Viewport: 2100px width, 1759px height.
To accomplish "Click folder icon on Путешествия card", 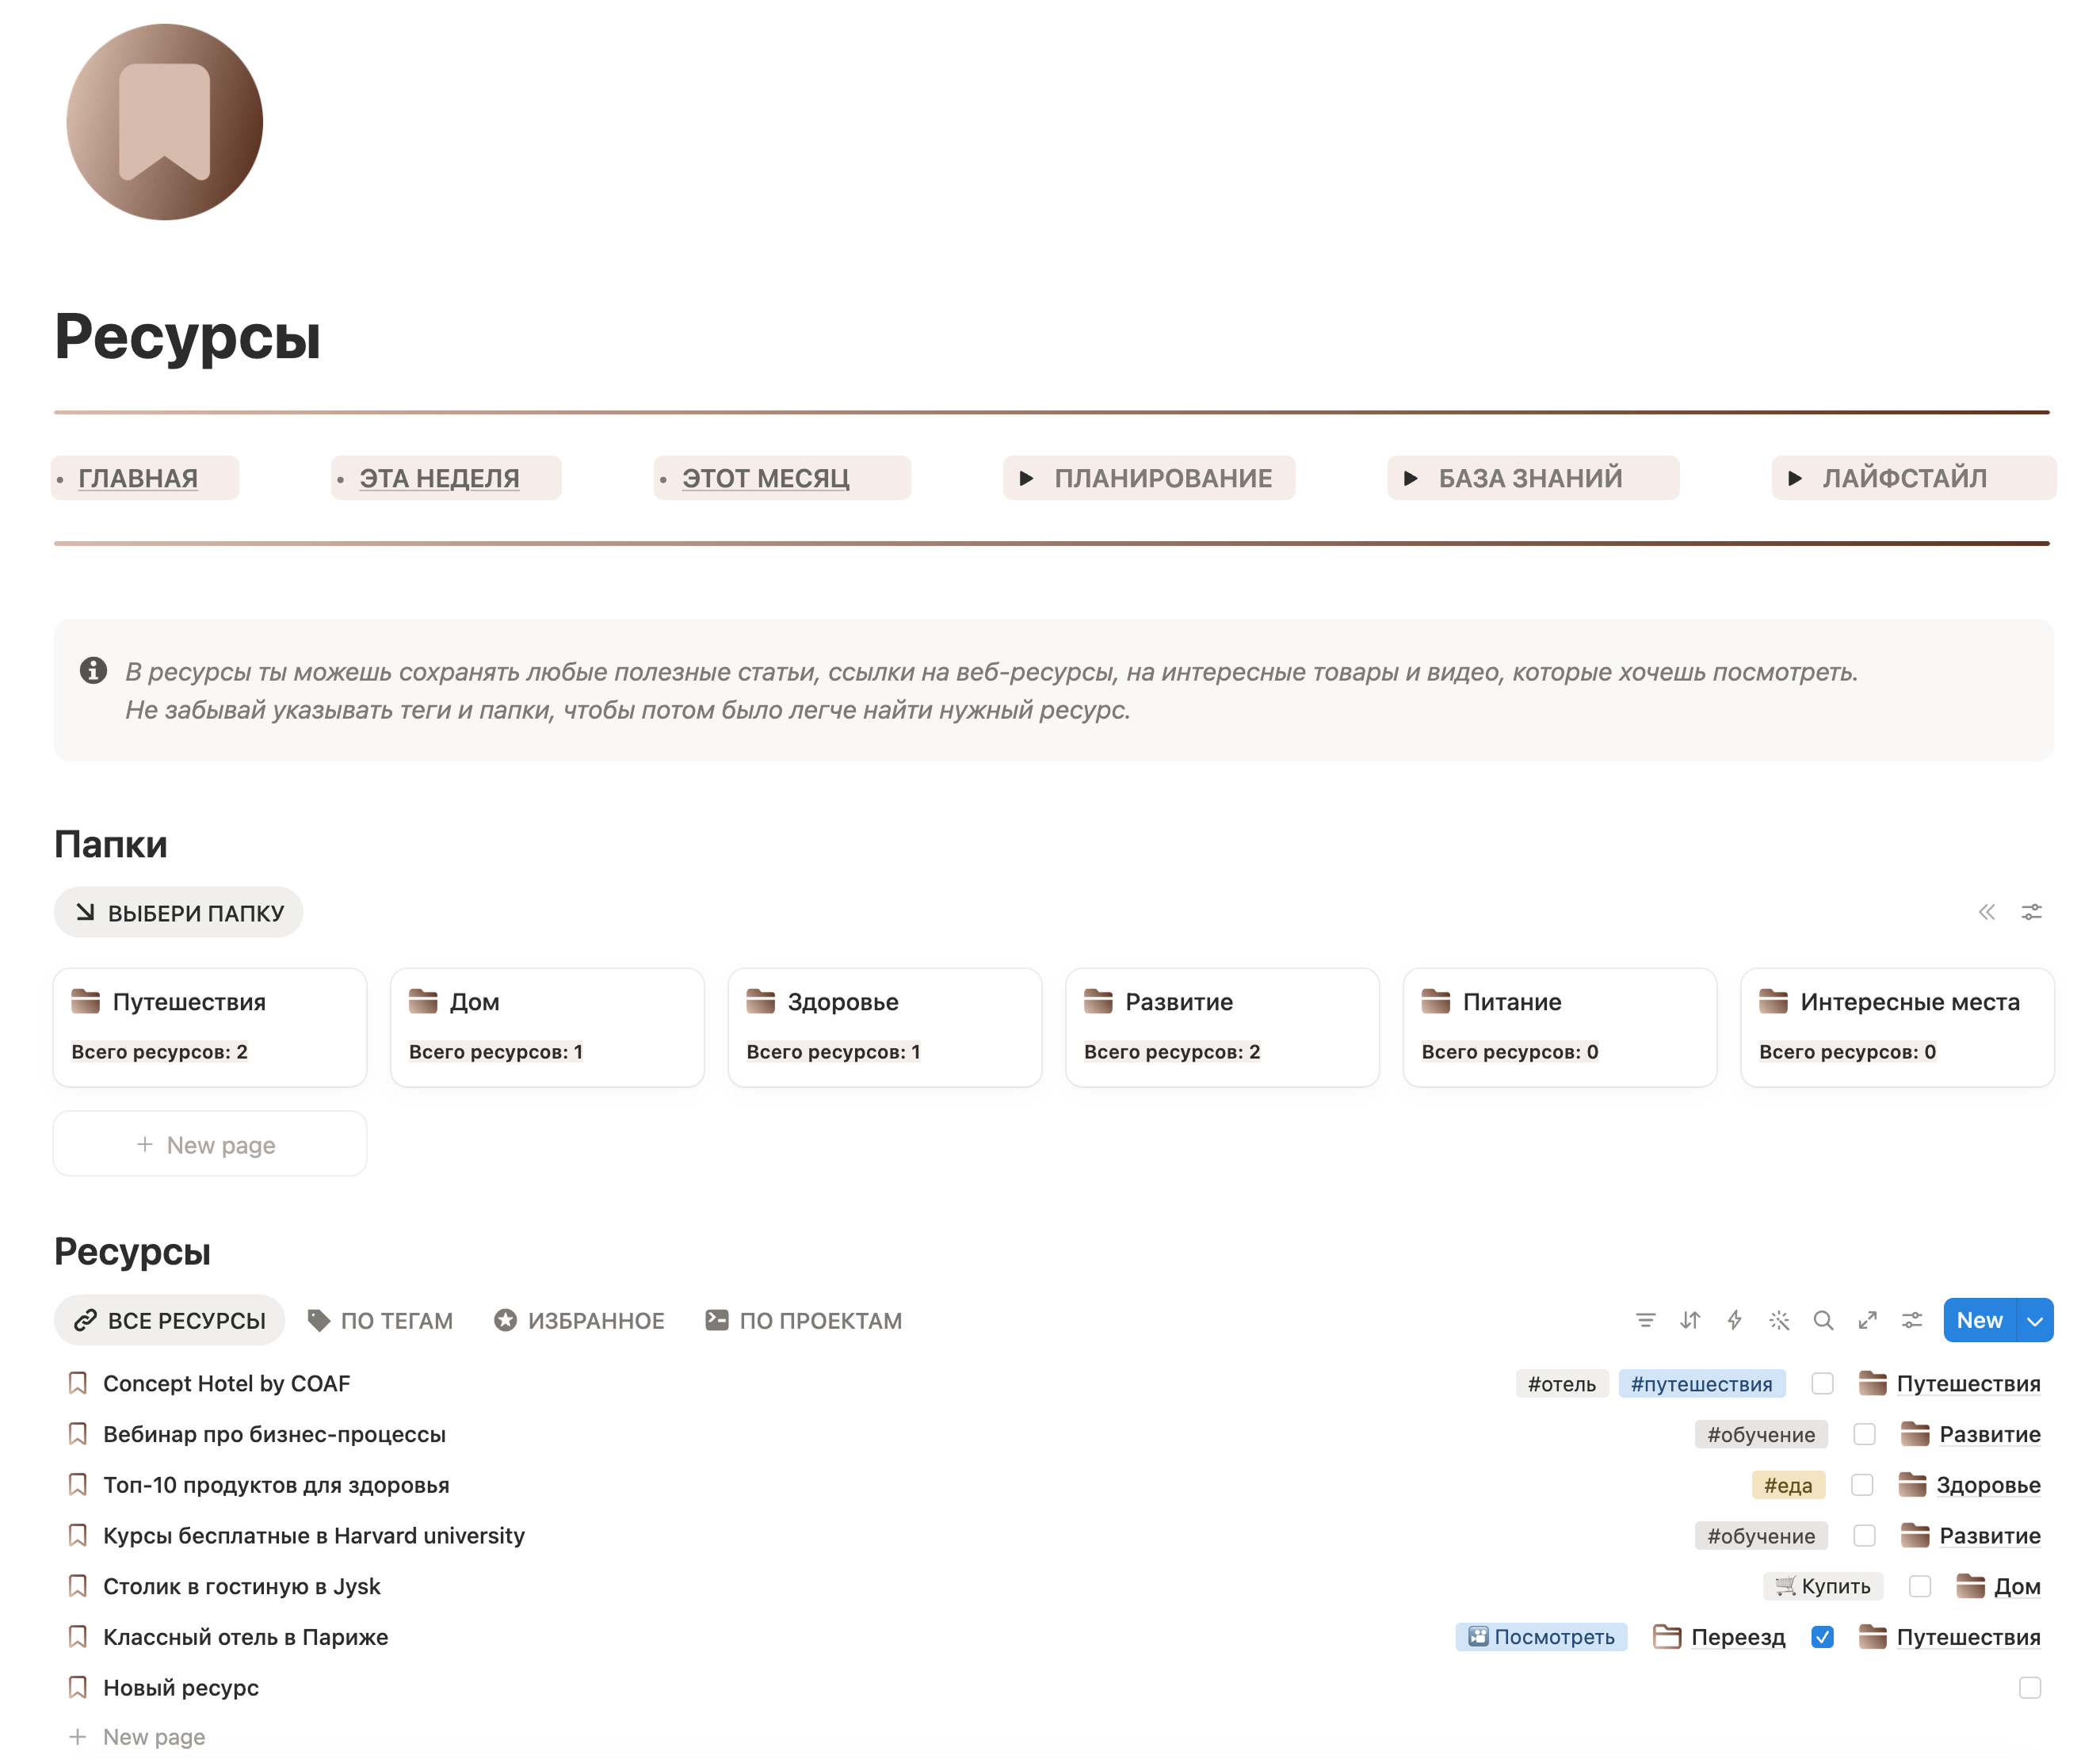I will click(86, 1001).
